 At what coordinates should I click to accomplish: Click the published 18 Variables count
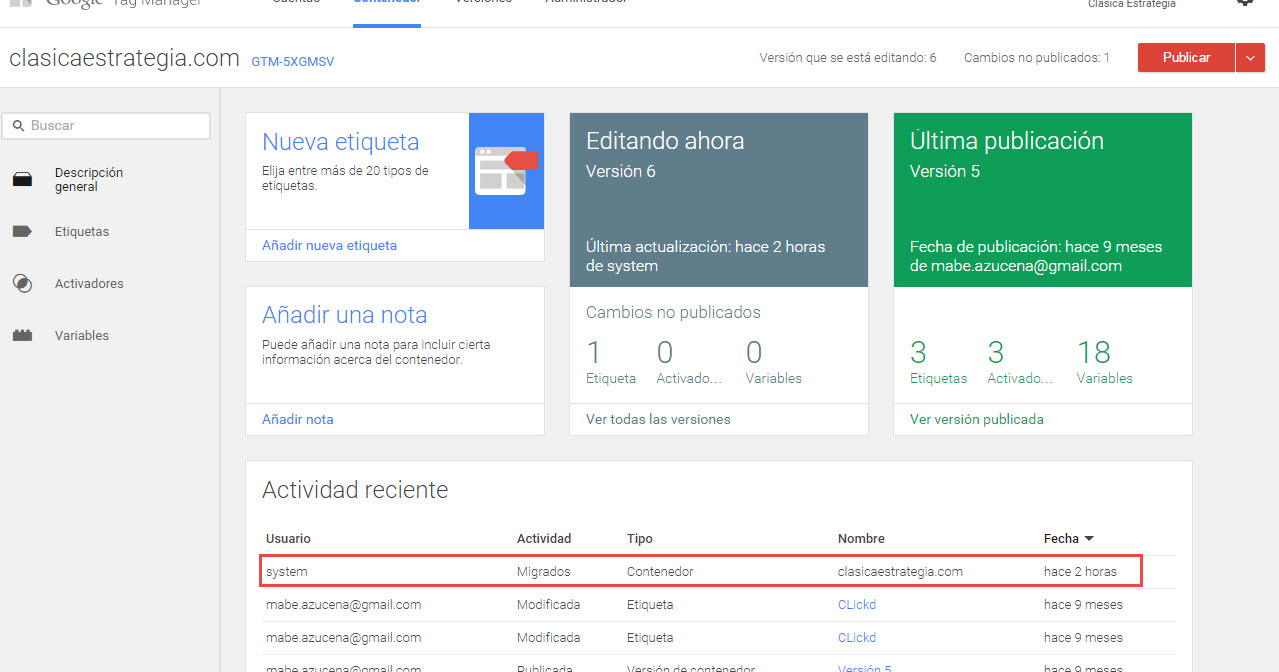tap(1105, 362)
